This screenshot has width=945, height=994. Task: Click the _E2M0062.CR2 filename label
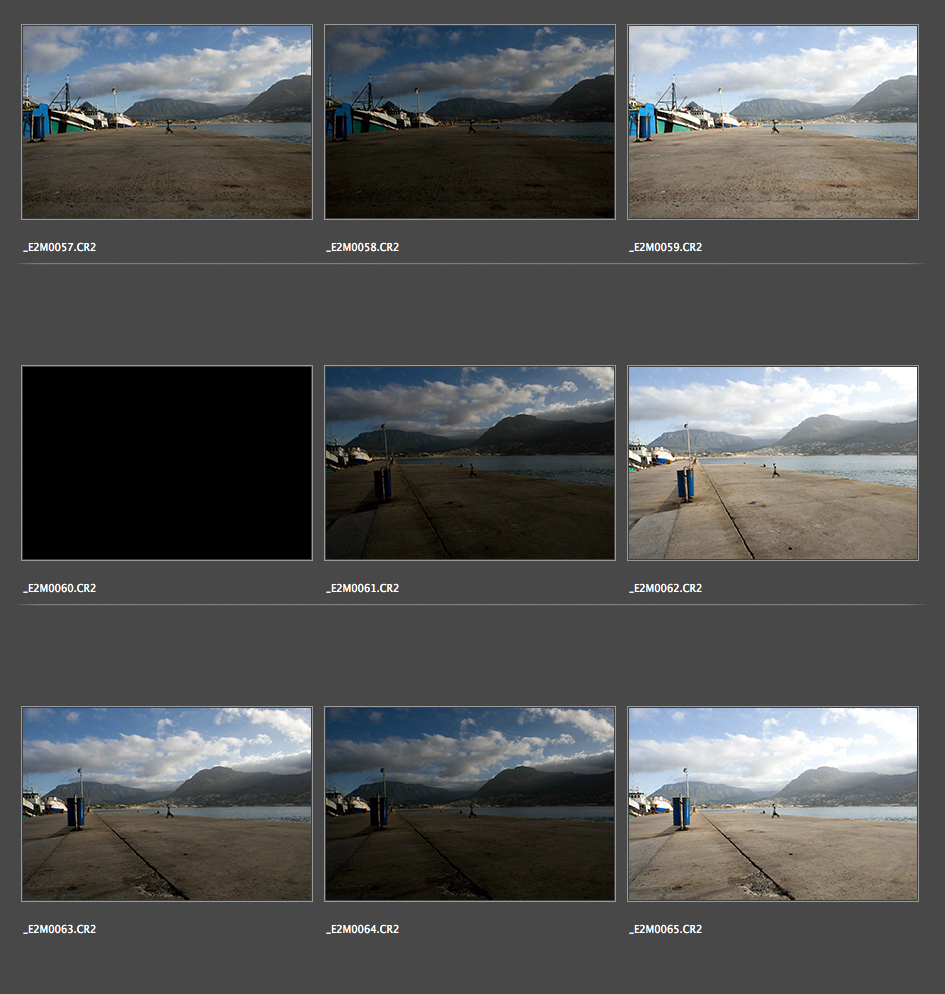pos(666,588)
